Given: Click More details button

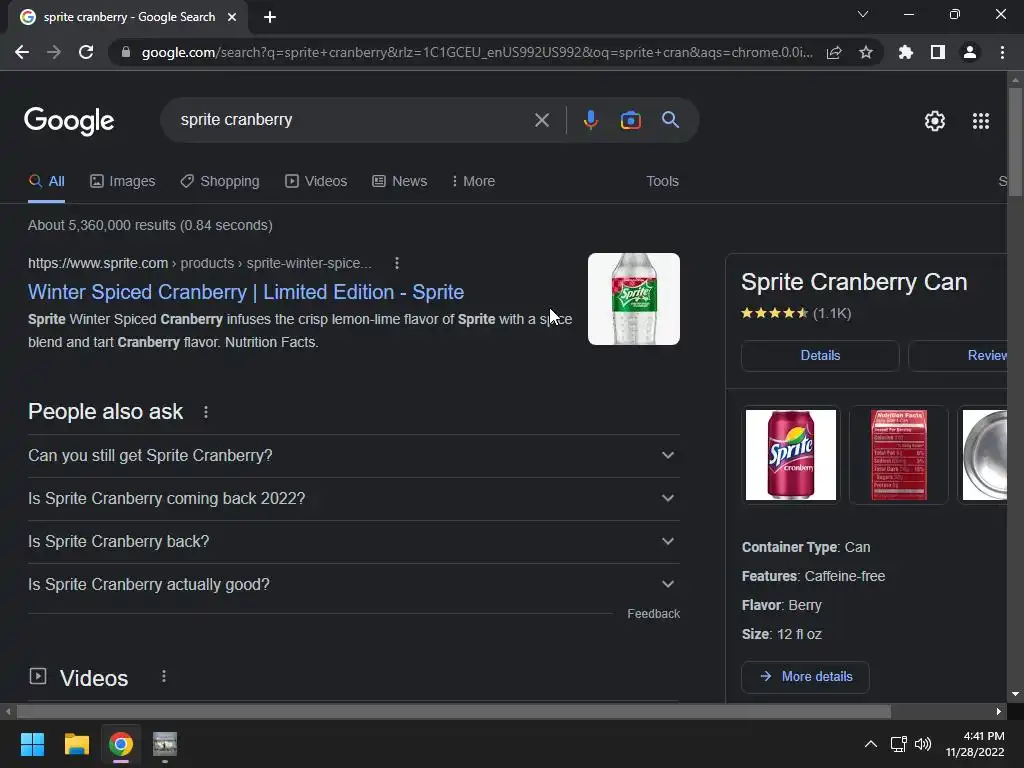Looking at the screenshot, I should click(x=805, y=677).
